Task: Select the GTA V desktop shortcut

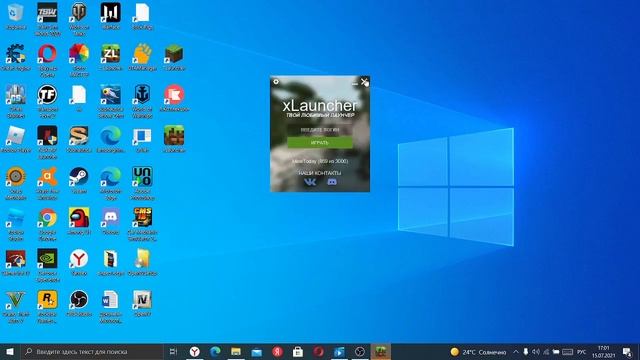Action: click(16, 306)
